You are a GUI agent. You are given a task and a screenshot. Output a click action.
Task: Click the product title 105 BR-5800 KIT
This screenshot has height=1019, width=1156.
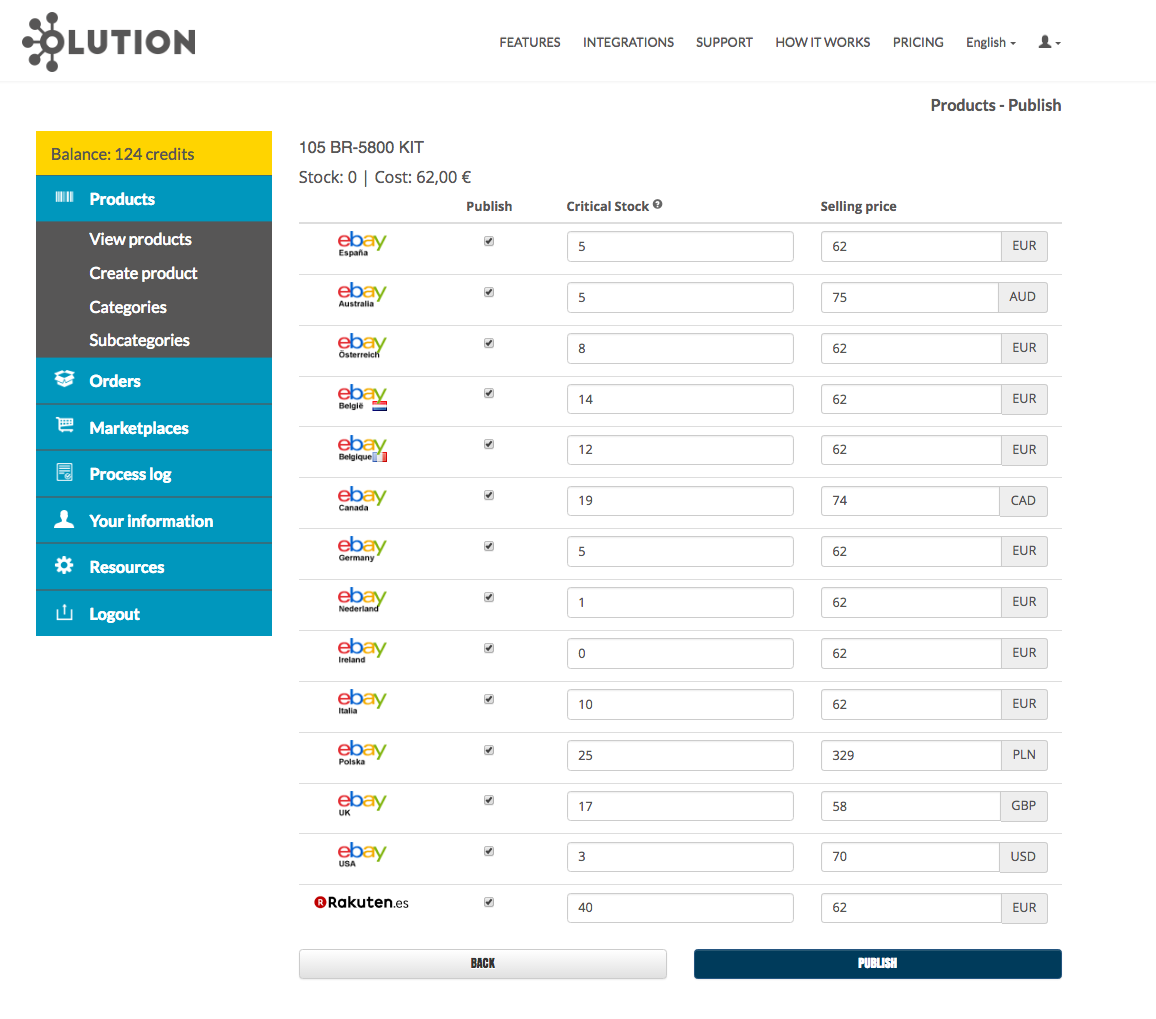point(361,147)
